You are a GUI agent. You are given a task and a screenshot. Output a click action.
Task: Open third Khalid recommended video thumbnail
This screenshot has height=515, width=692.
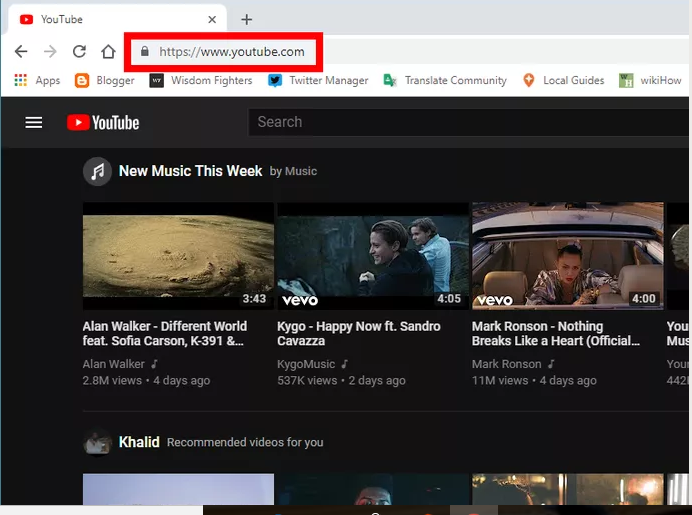(x=568, y=489)
